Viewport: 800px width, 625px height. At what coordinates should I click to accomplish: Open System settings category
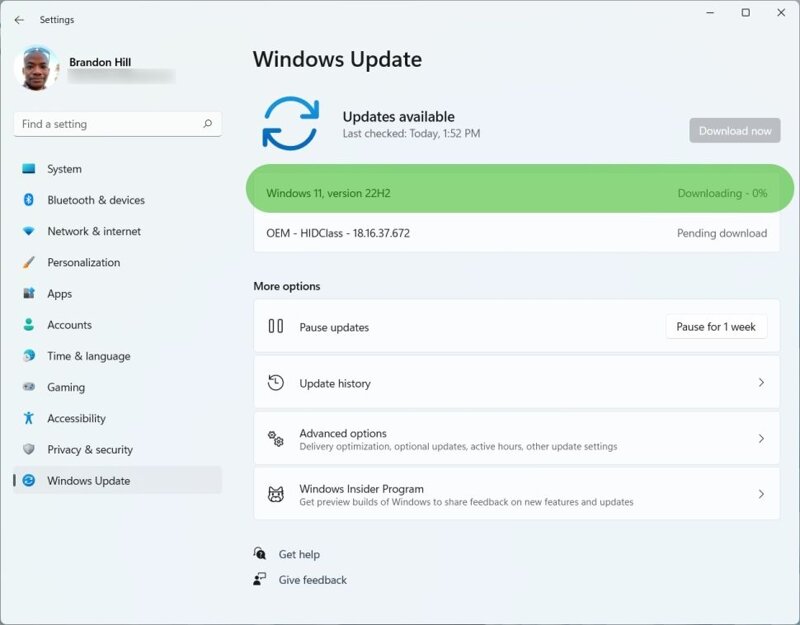tap(118, 168)
